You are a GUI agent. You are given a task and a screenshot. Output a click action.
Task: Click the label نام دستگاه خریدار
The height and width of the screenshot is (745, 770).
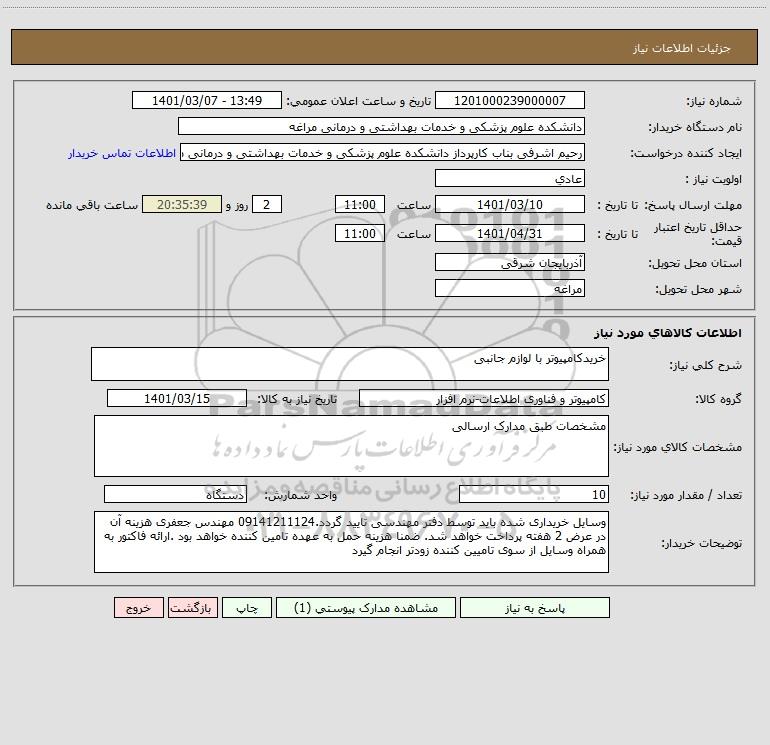pos(695,128)
